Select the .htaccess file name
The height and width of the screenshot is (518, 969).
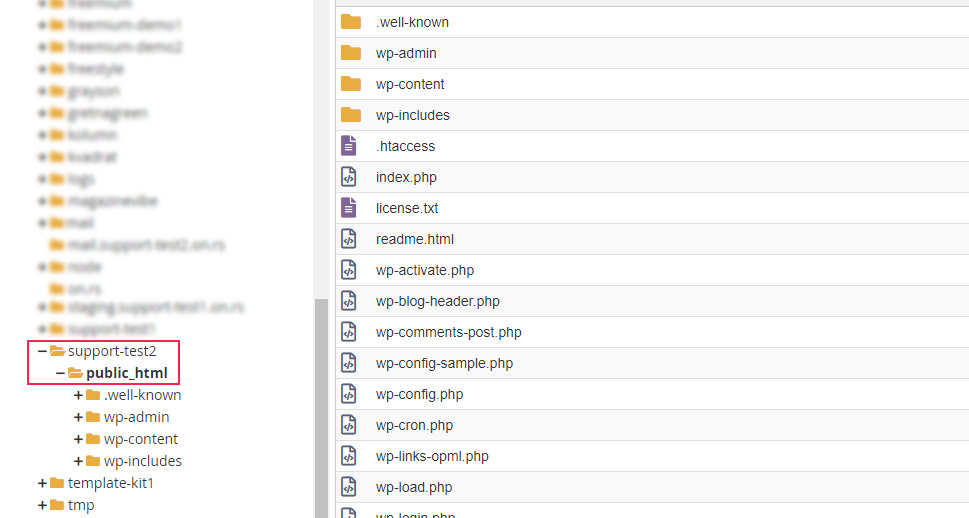coord(405,146)
